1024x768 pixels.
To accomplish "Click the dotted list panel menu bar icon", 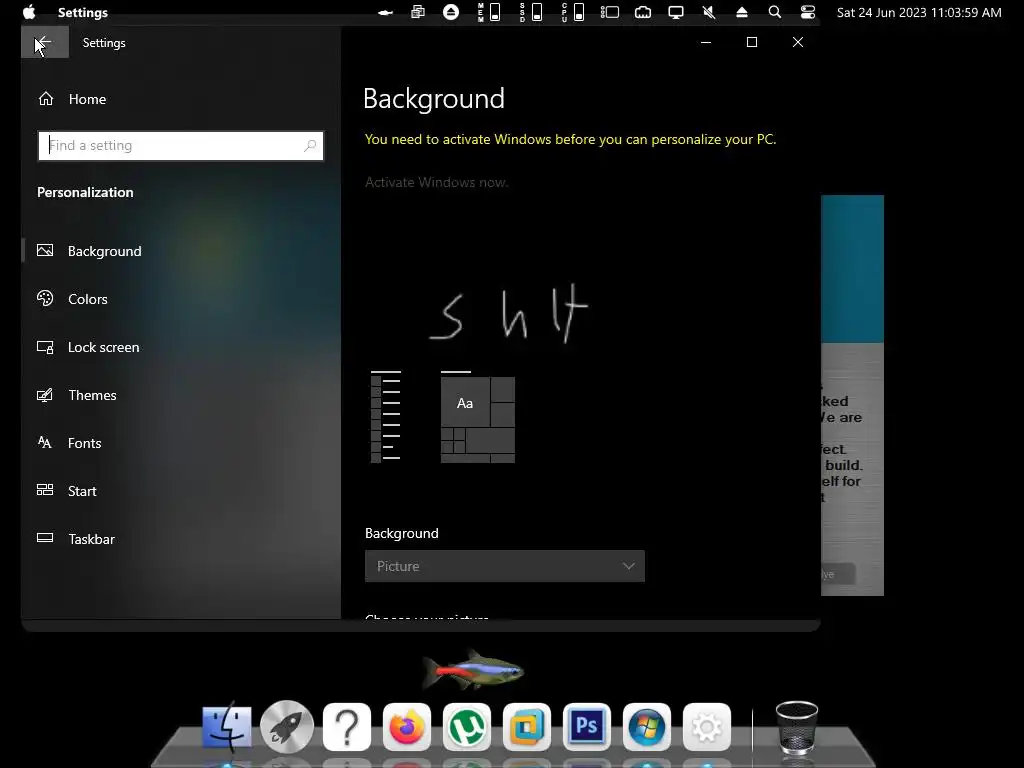I will 610,12.
